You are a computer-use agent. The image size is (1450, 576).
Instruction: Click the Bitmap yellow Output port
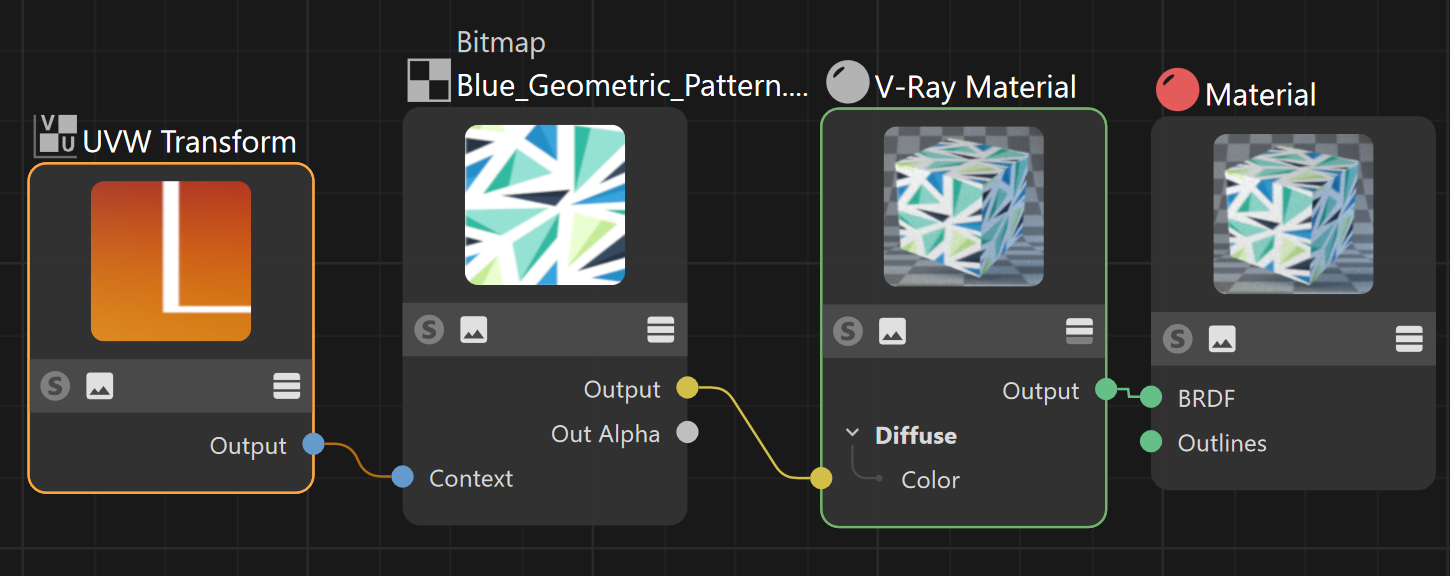[687, 388]
